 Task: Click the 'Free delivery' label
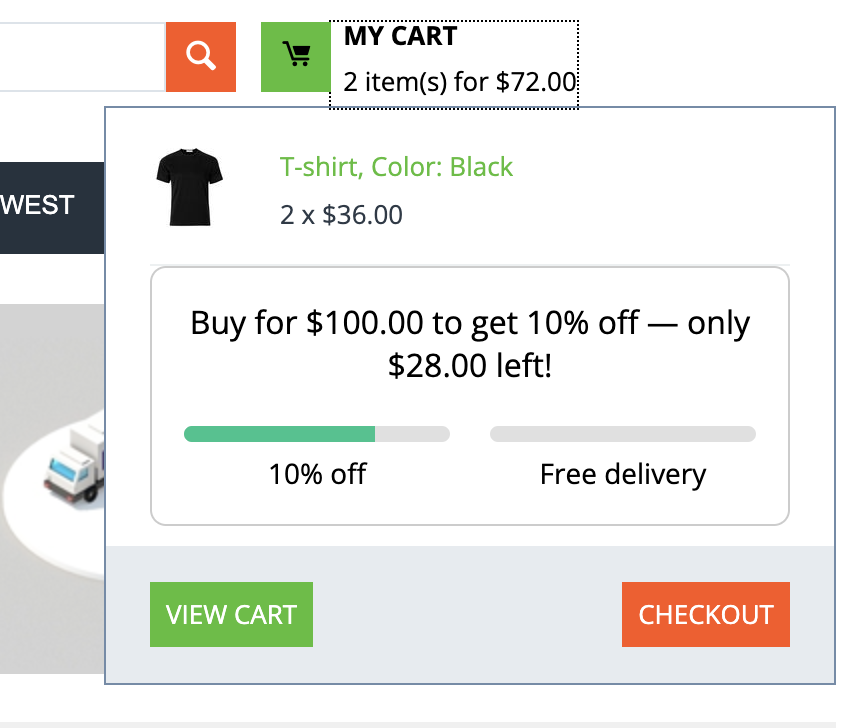(622, 473)
